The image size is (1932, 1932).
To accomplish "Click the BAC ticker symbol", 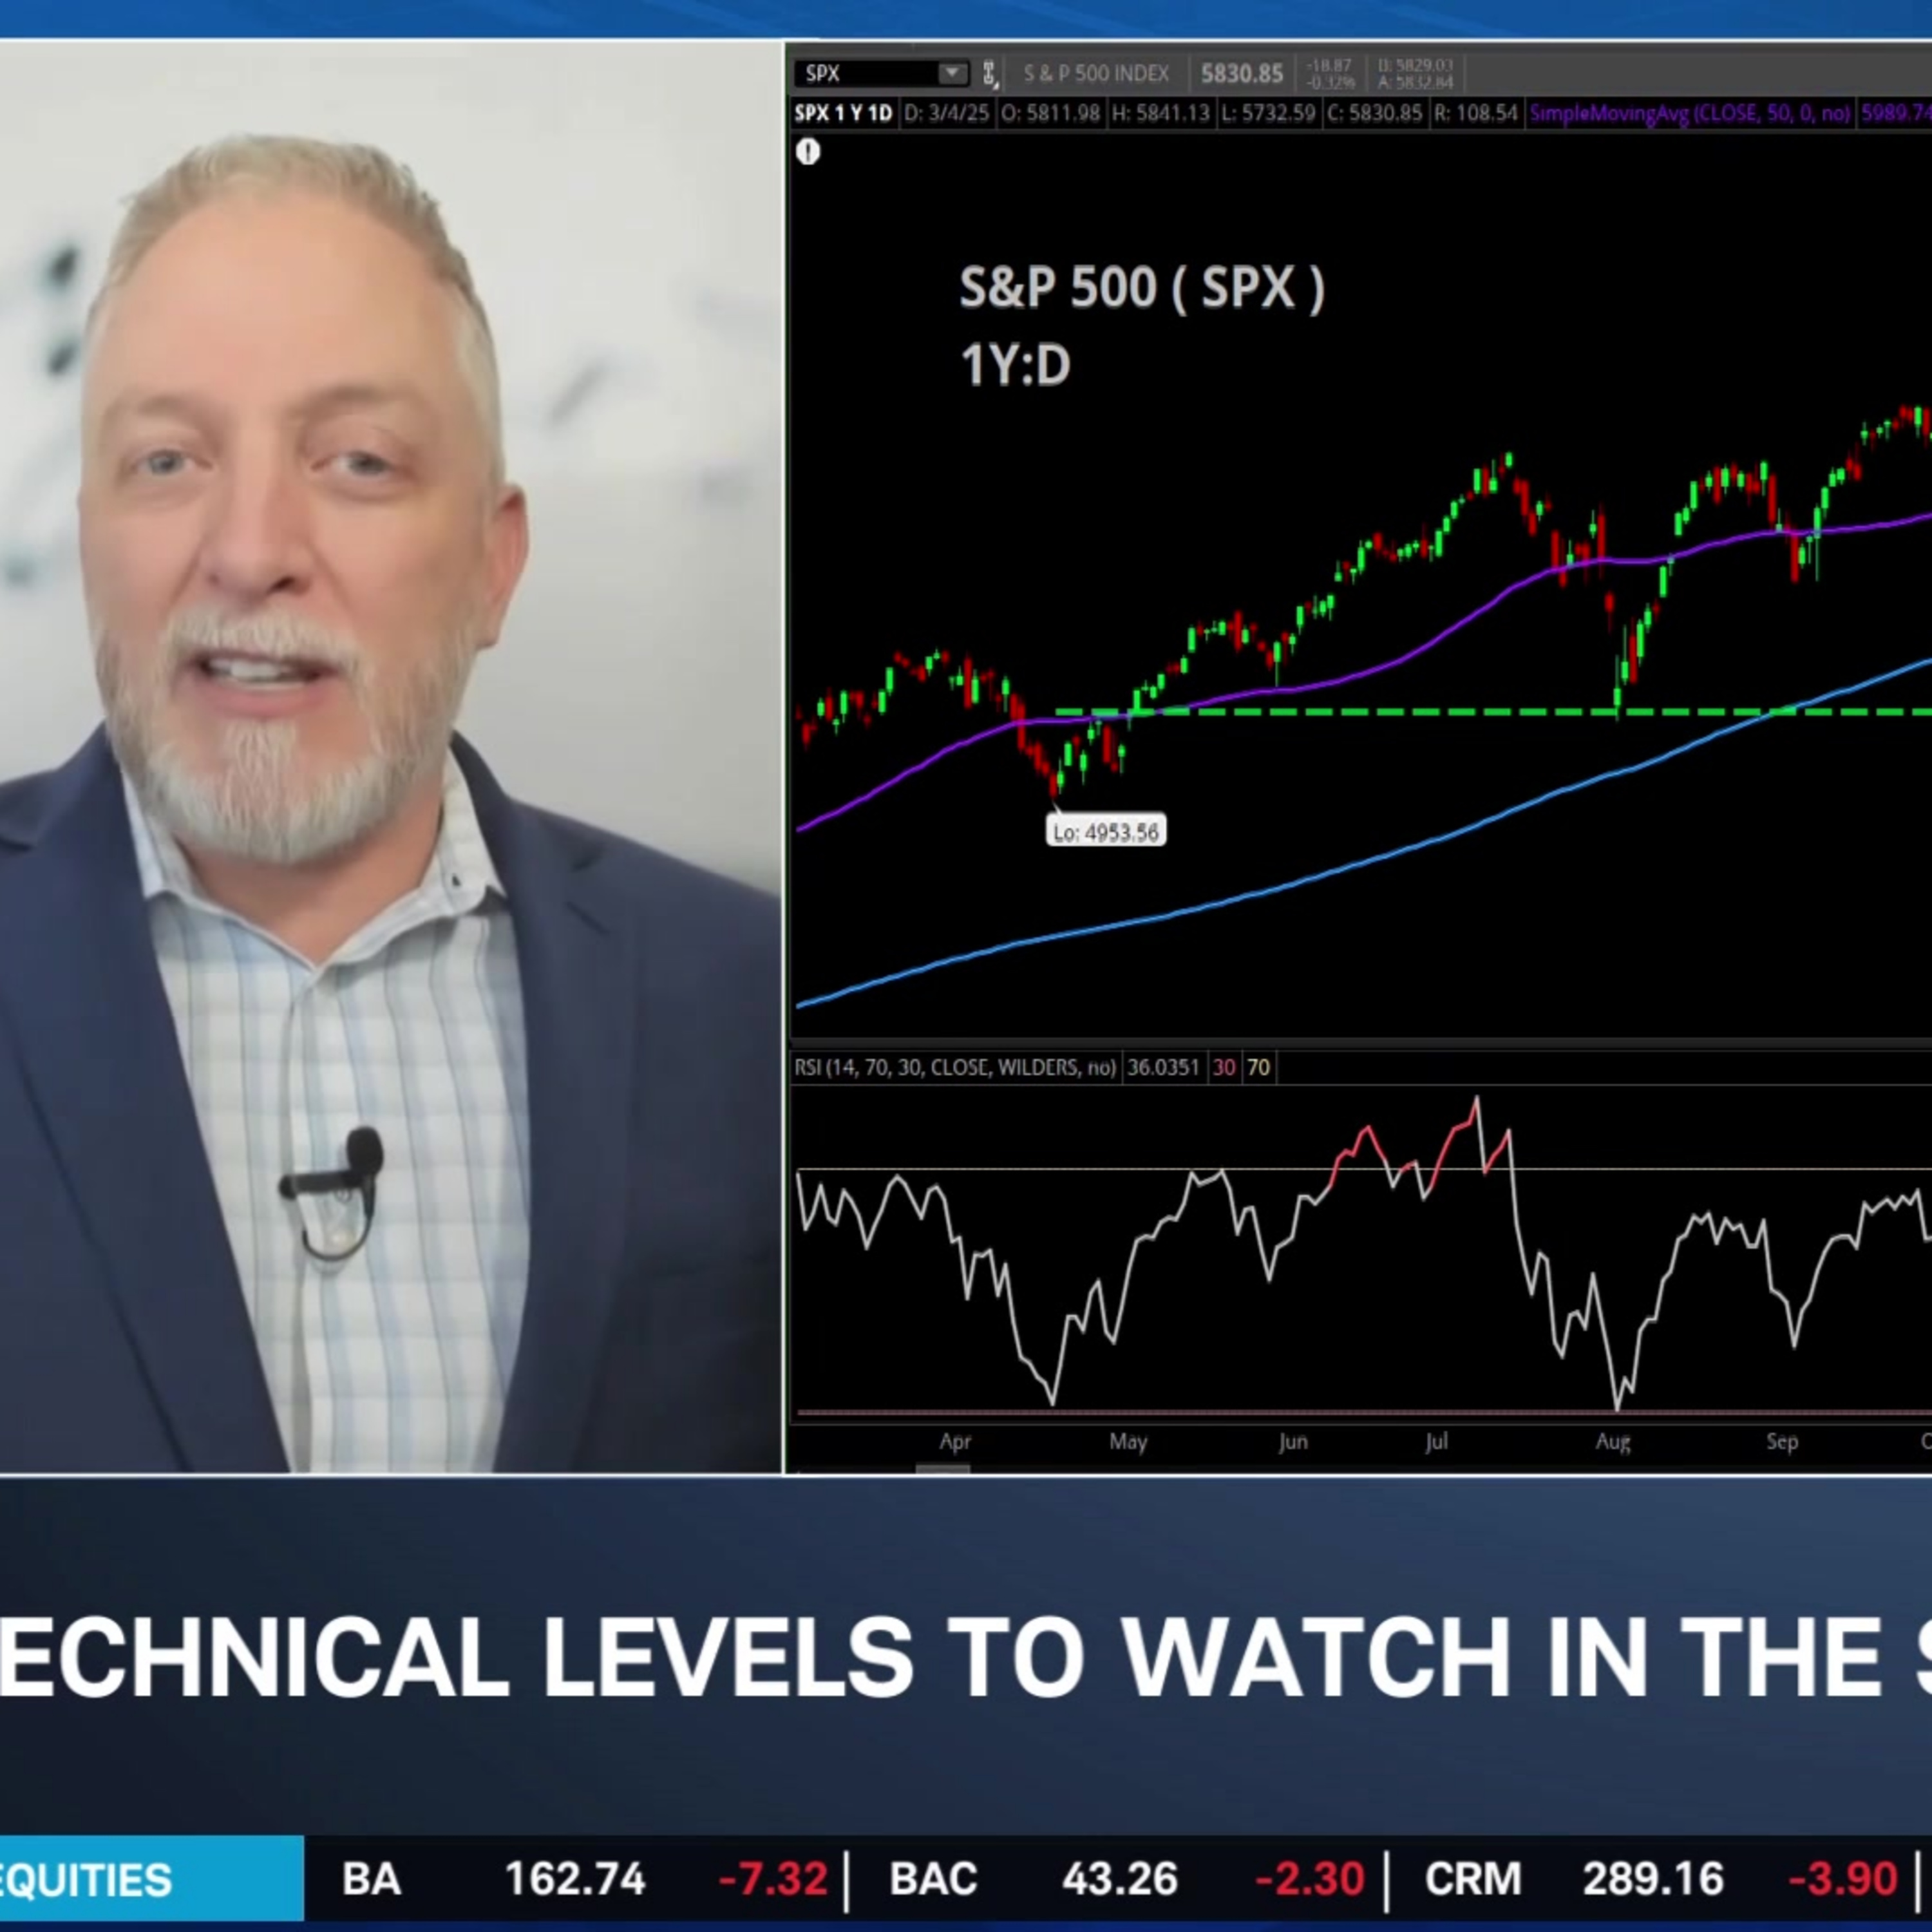I will pyautogui.click(x=933, y=1879).
